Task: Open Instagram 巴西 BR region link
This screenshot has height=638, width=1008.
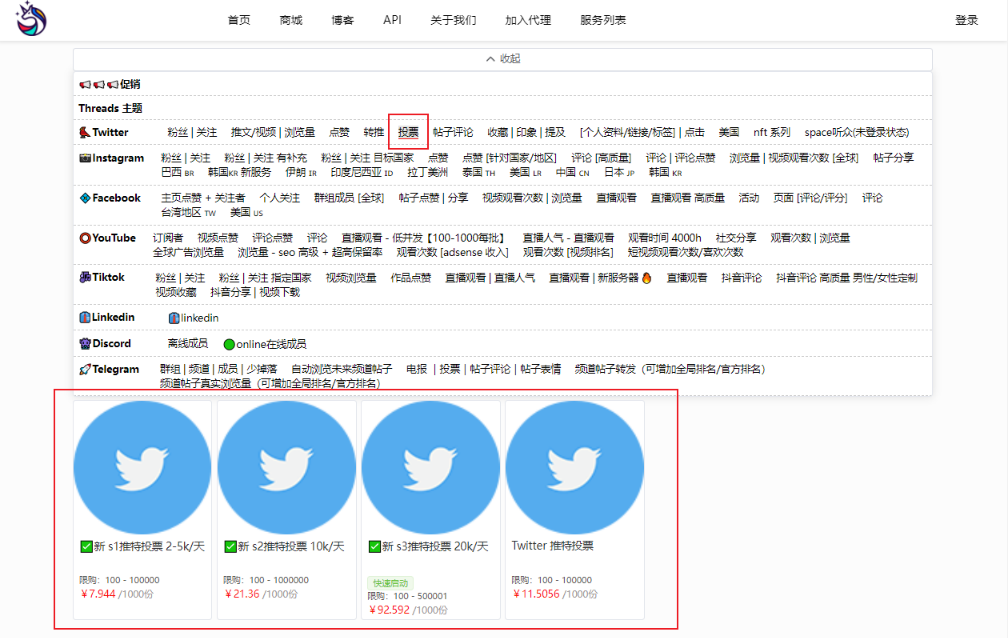Action: (x=177, y=172)
